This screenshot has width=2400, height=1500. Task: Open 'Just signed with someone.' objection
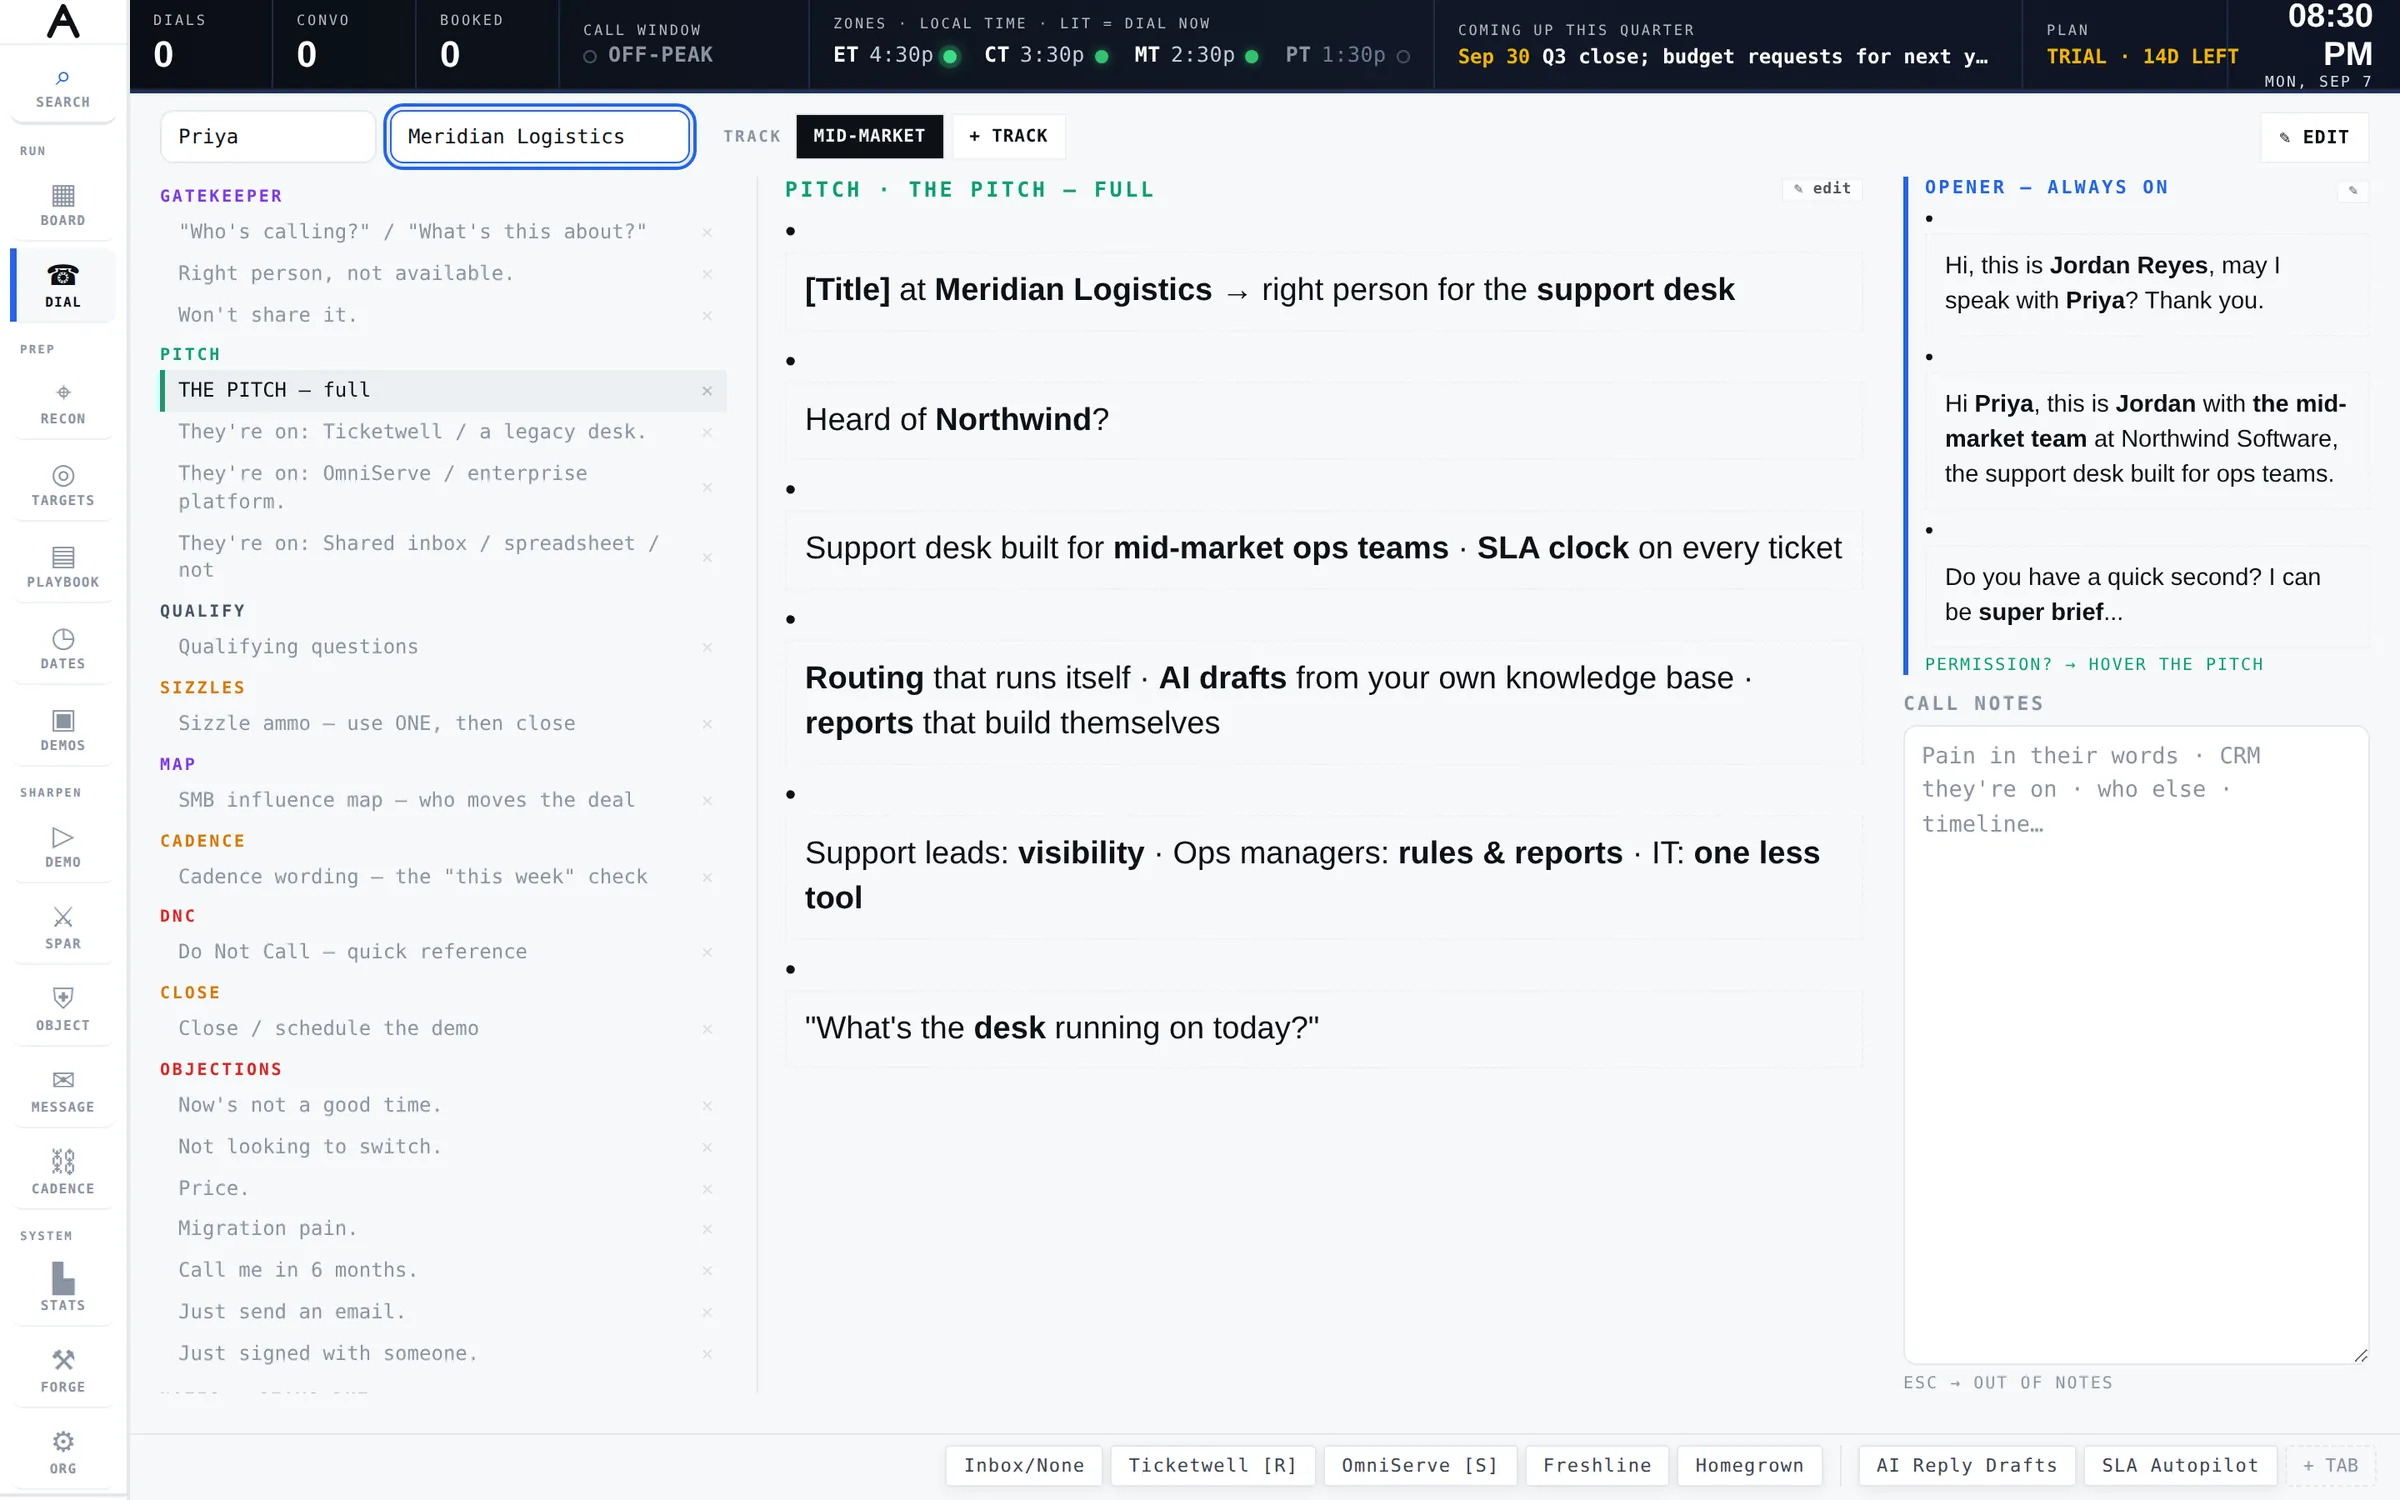click(x=443, y=1354)
